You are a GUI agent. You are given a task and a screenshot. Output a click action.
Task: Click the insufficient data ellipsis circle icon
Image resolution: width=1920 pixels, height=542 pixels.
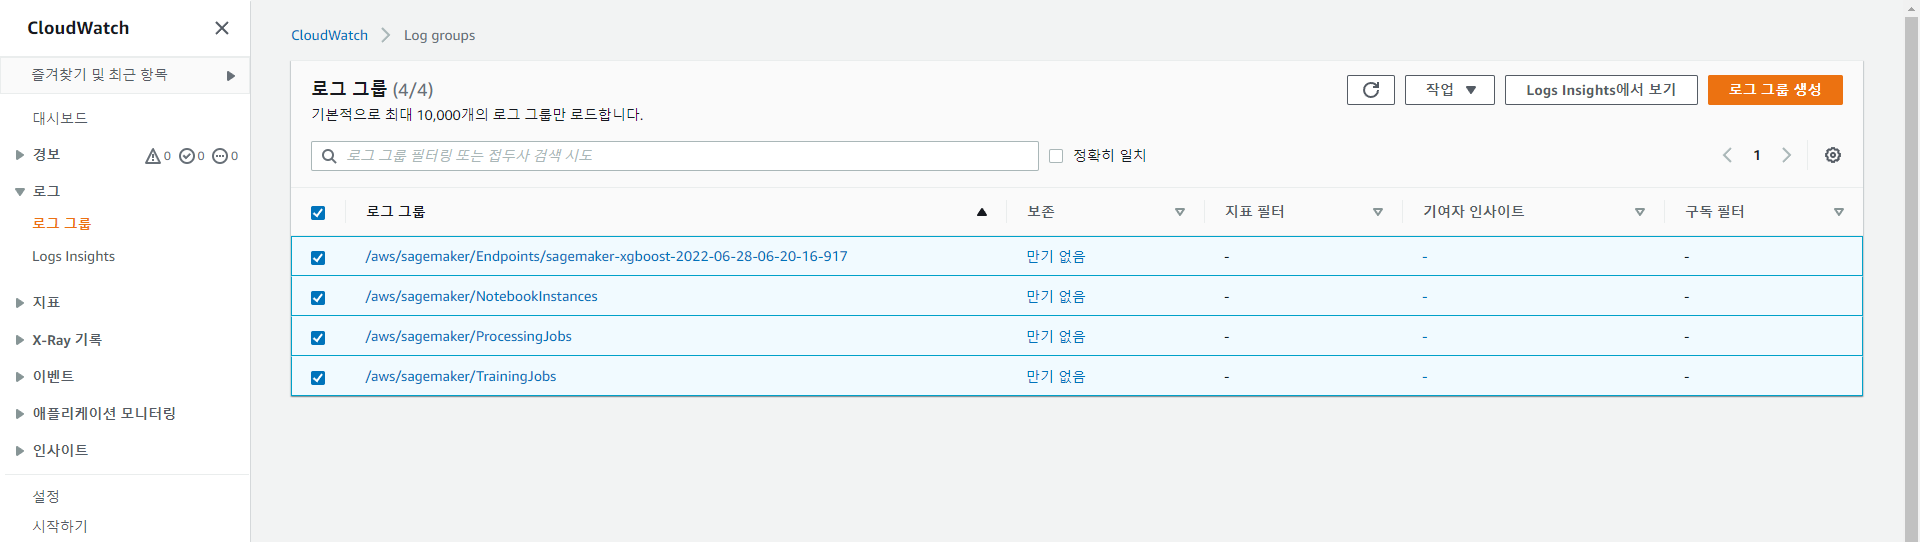click(220, 156)
